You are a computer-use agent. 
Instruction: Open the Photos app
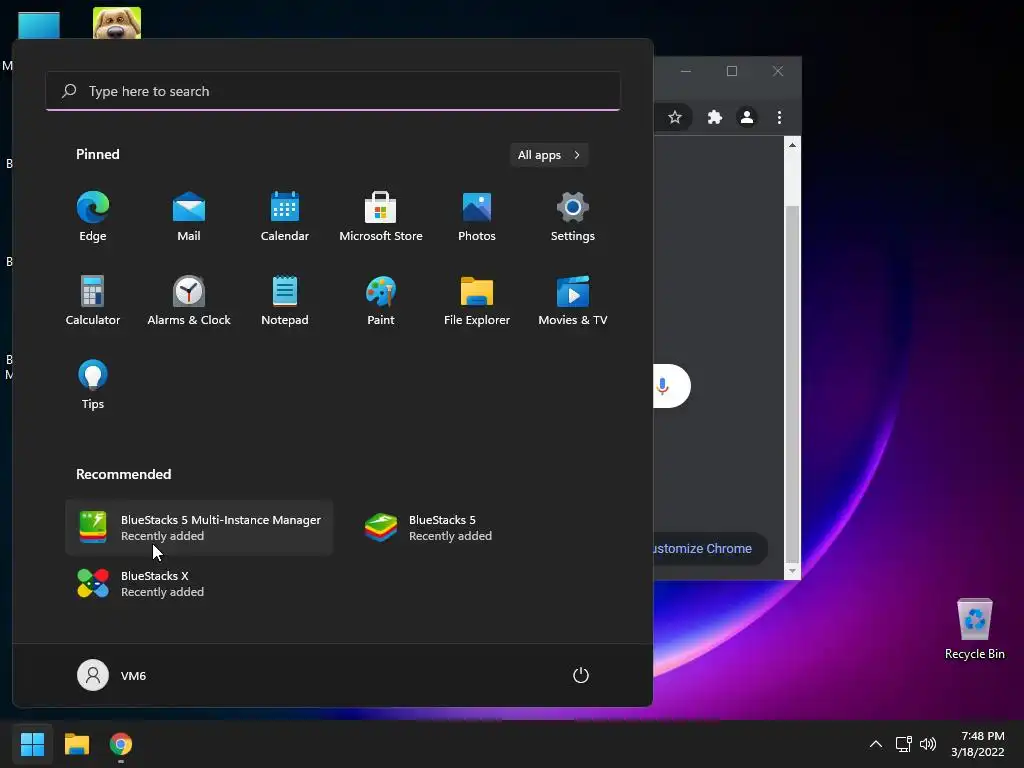(477, 216)
